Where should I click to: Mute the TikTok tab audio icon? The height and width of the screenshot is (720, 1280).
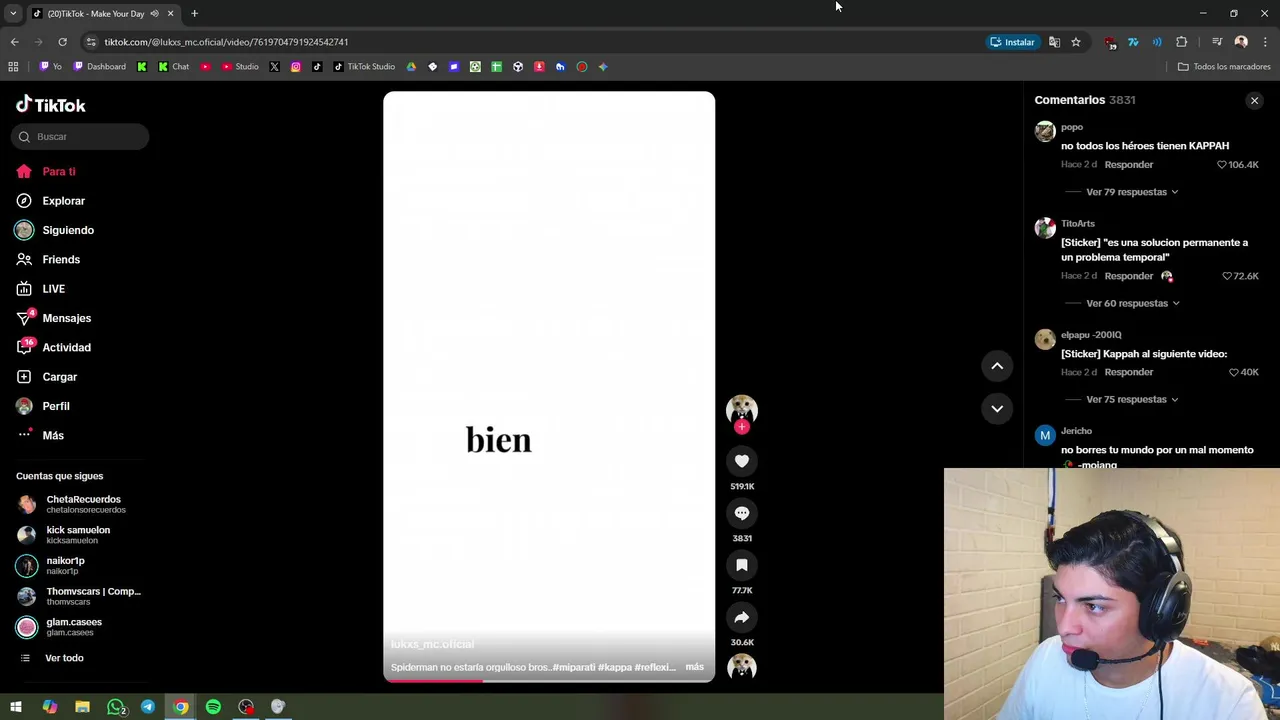point(154,14)
